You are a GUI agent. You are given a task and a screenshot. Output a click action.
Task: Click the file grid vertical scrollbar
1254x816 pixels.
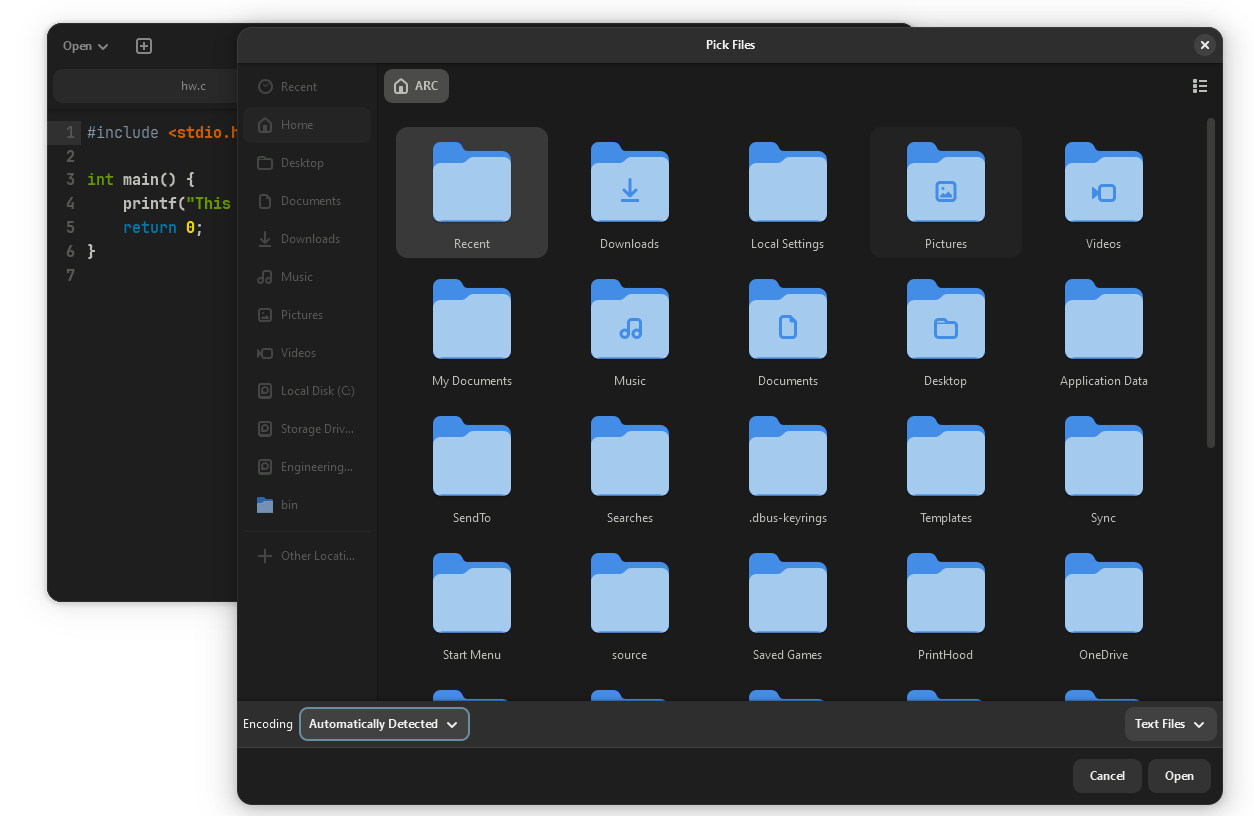pyautogui.click(x=1211, y=283)
